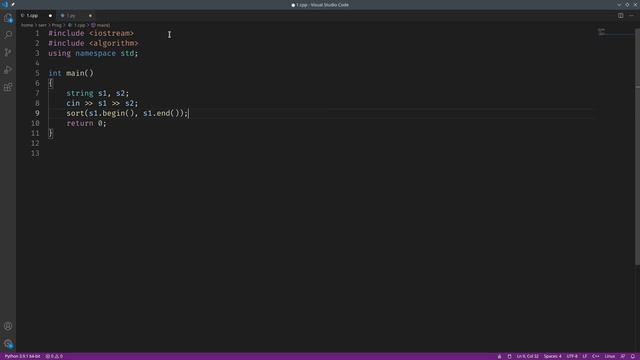
Task: Close the 1.py tab via unsaved dot
Action: (x=90, y=16)
